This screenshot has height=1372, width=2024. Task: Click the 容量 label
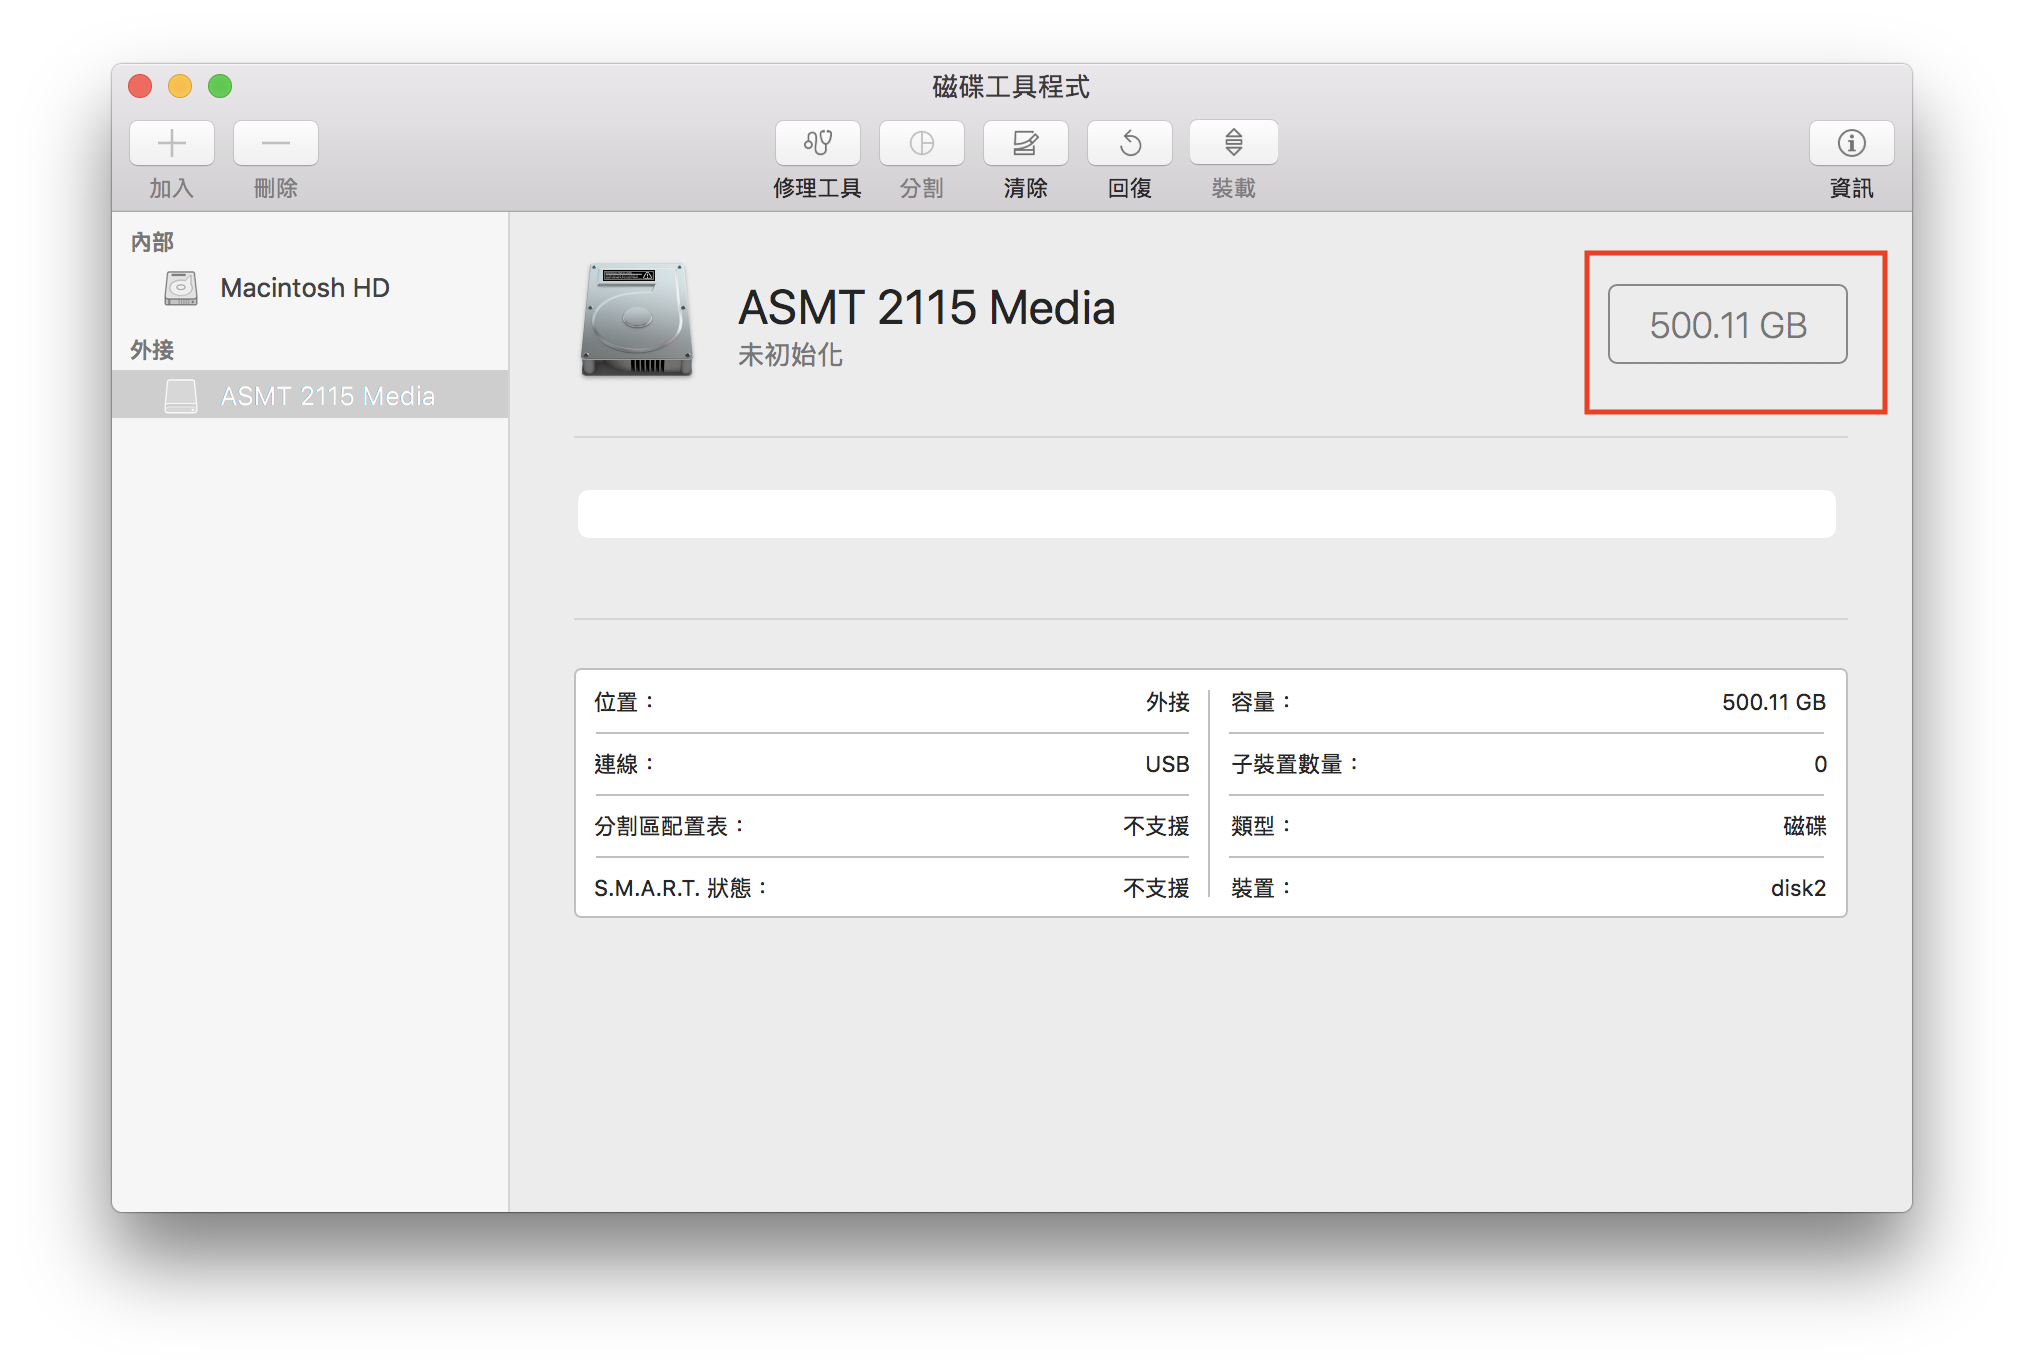[1262, 702]
